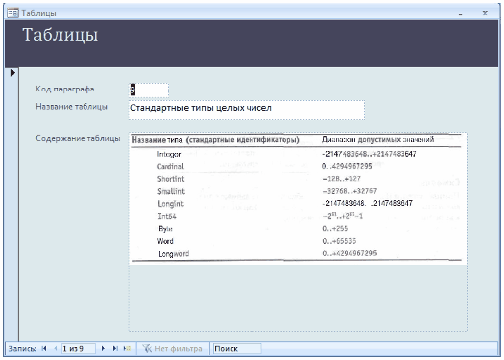The height and width of the screenshot is (360, 504).
Task: Click the Нет фильтра filter indicator
Action: point(173,349)
